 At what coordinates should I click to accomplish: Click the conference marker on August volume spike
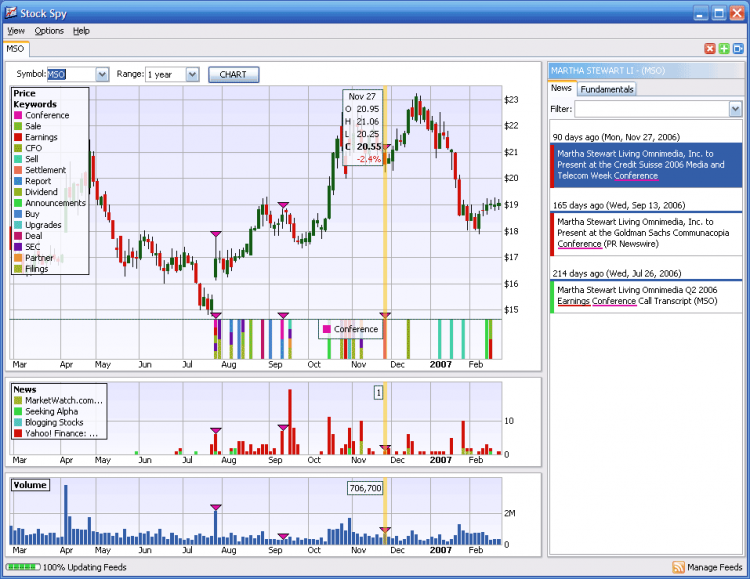pyautogui.click(x=216, y=507)
